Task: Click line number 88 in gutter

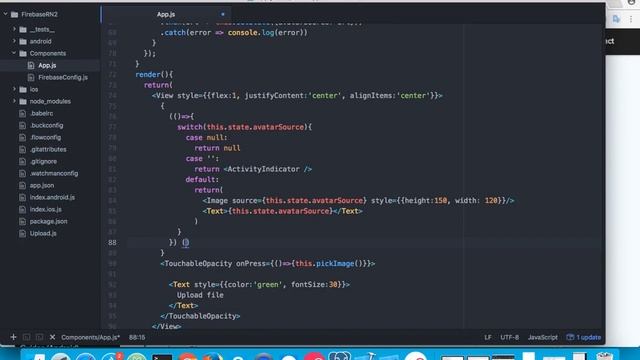Action: (112, 242)
